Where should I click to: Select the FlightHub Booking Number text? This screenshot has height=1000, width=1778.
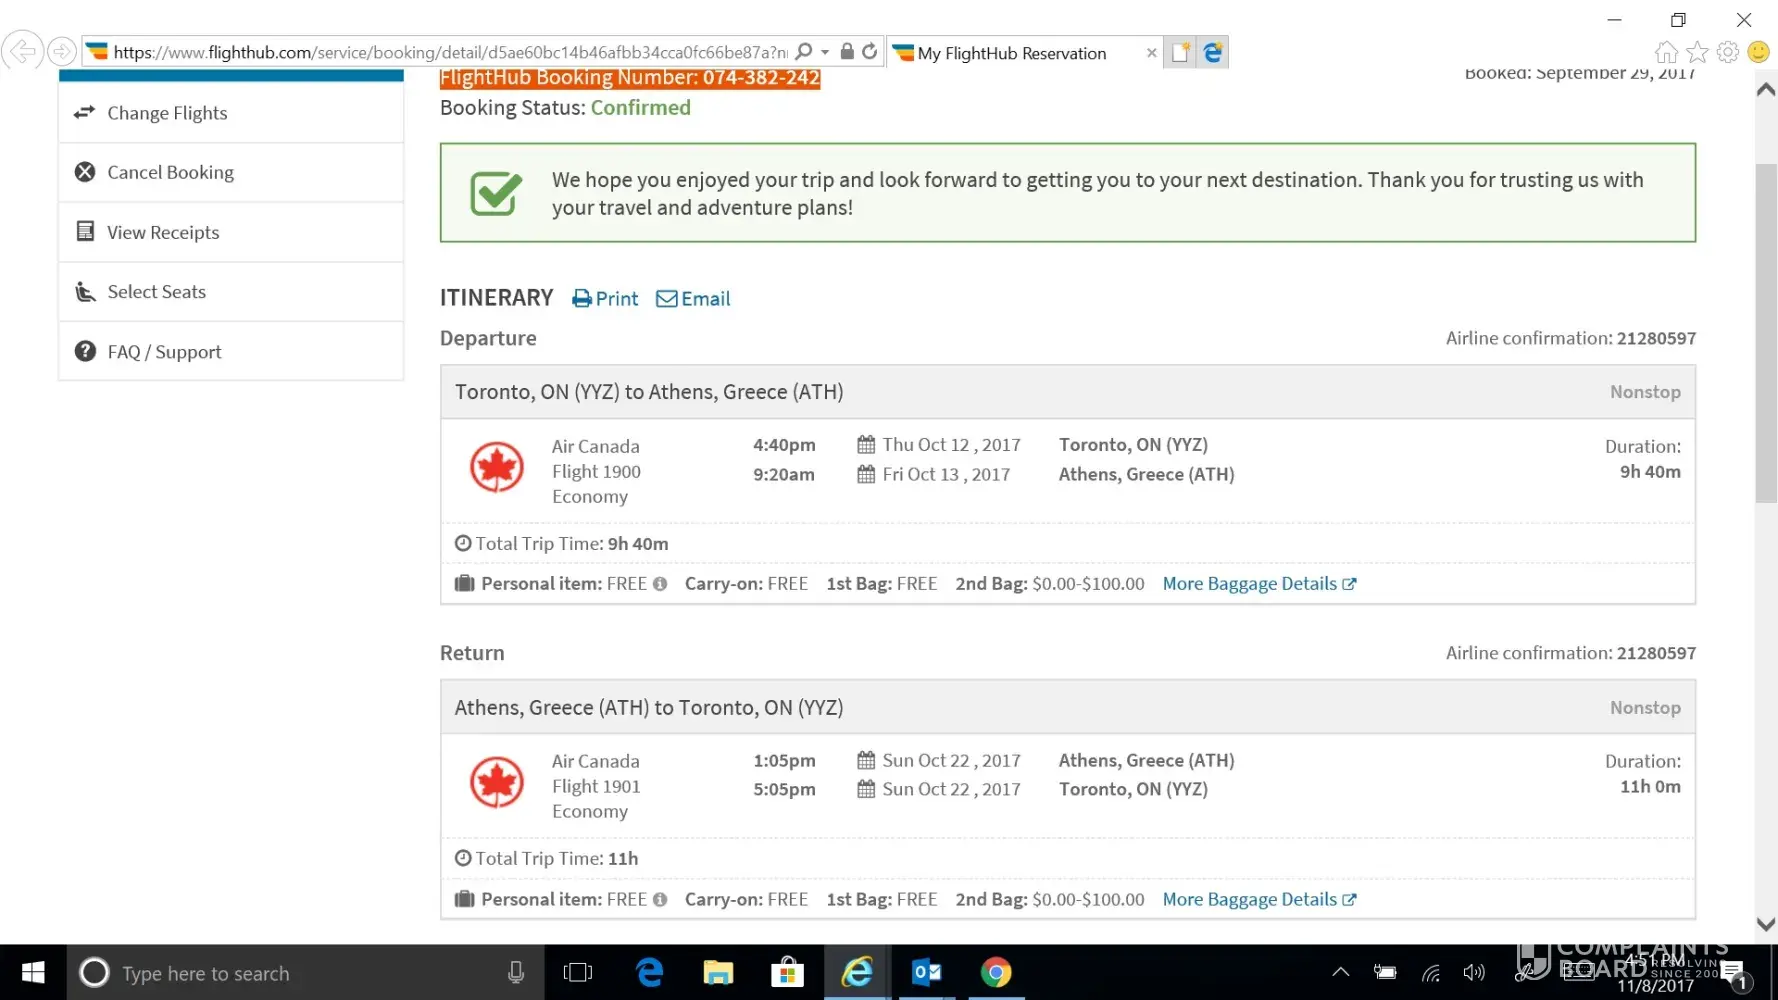pos(630,78)
